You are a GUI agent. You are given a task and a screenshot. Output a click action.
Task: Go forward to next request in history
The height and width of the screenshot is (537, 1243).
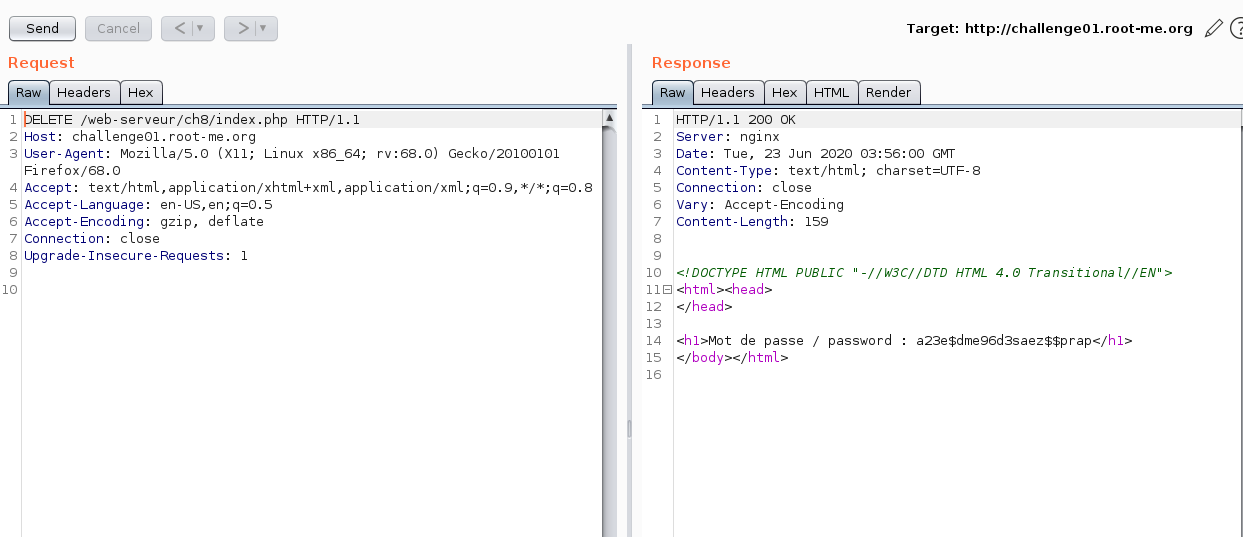pos(243,28)
